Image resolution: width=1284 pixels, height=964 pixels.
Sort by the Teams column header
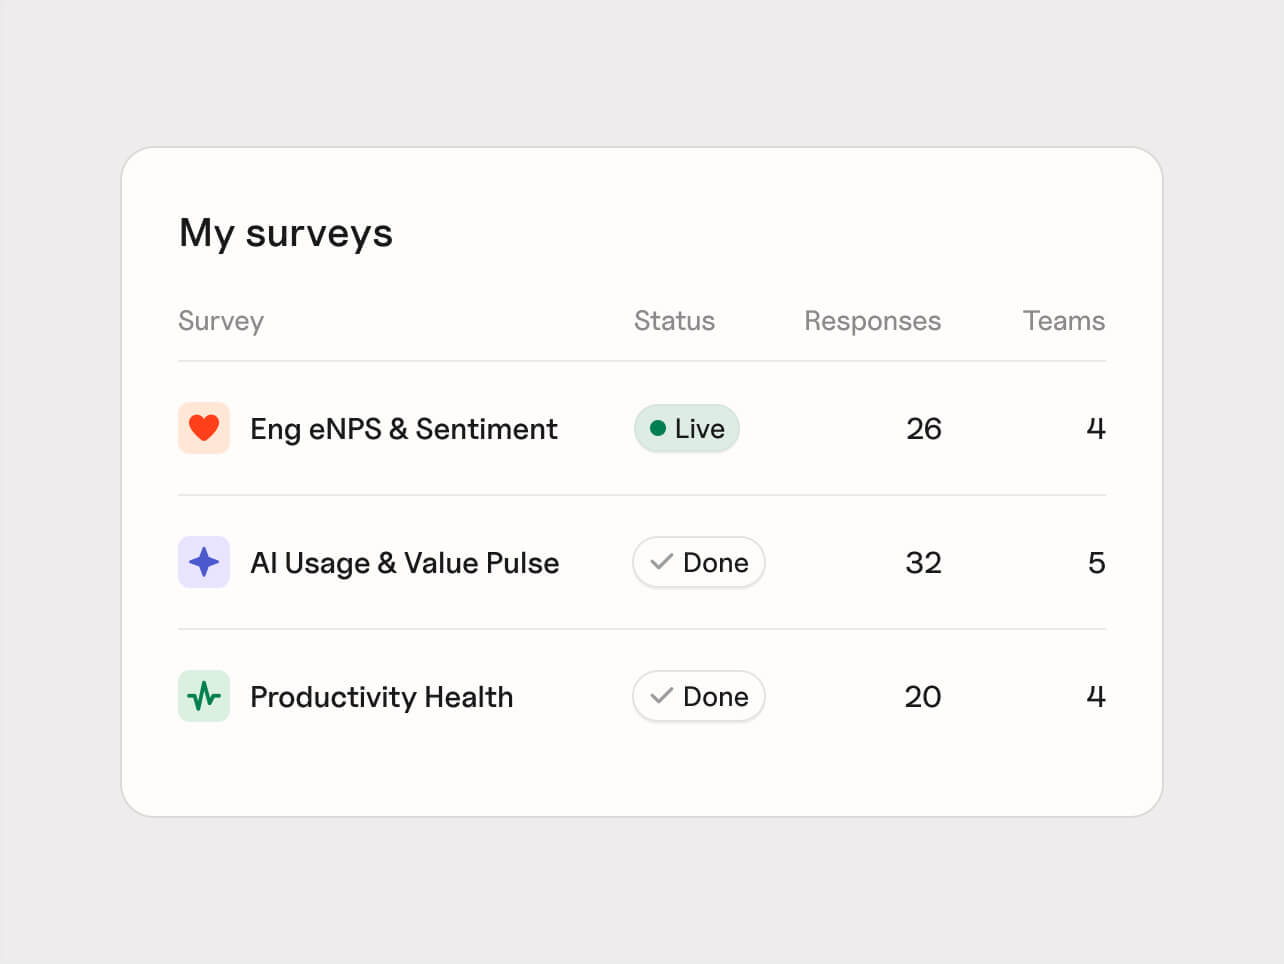point(1064,320)
